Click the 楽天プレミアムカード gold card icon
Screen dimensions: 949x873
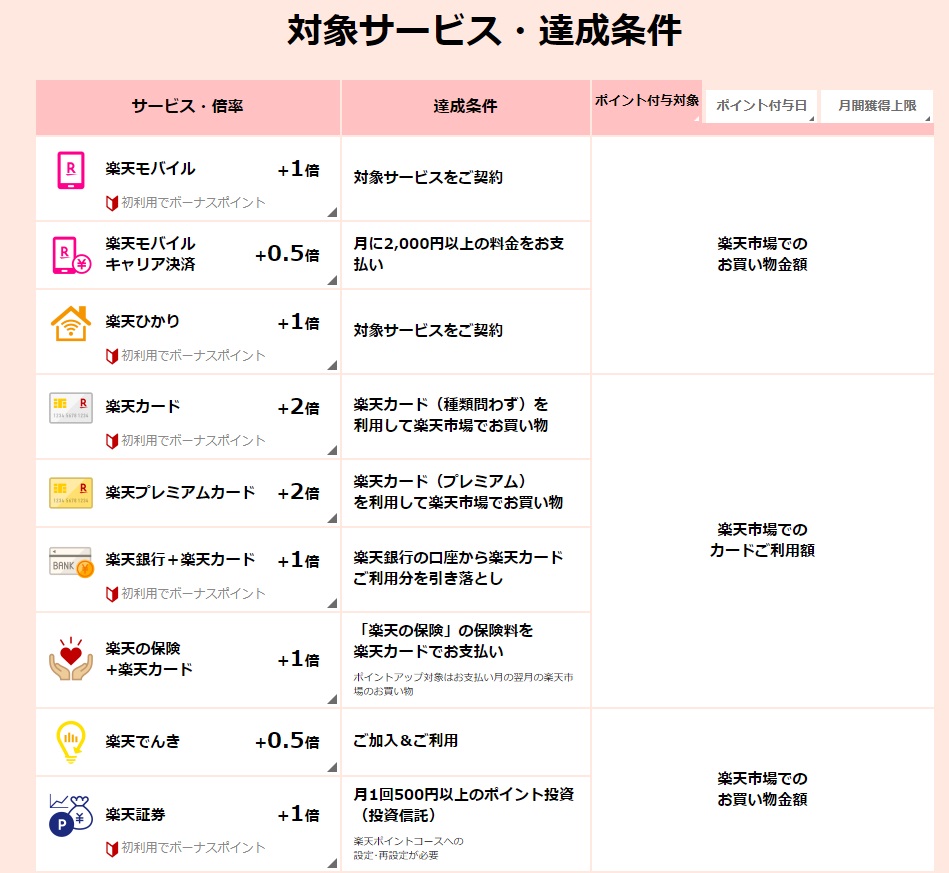tap(71, 493)
